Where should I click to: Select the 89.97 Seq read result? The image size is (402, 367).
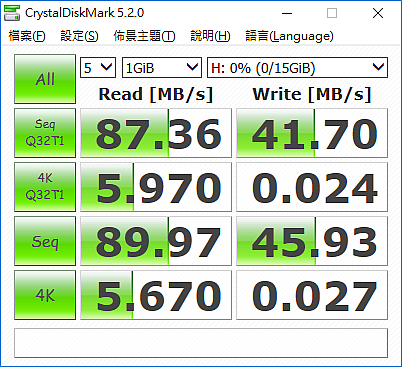[x=156, y=241]
